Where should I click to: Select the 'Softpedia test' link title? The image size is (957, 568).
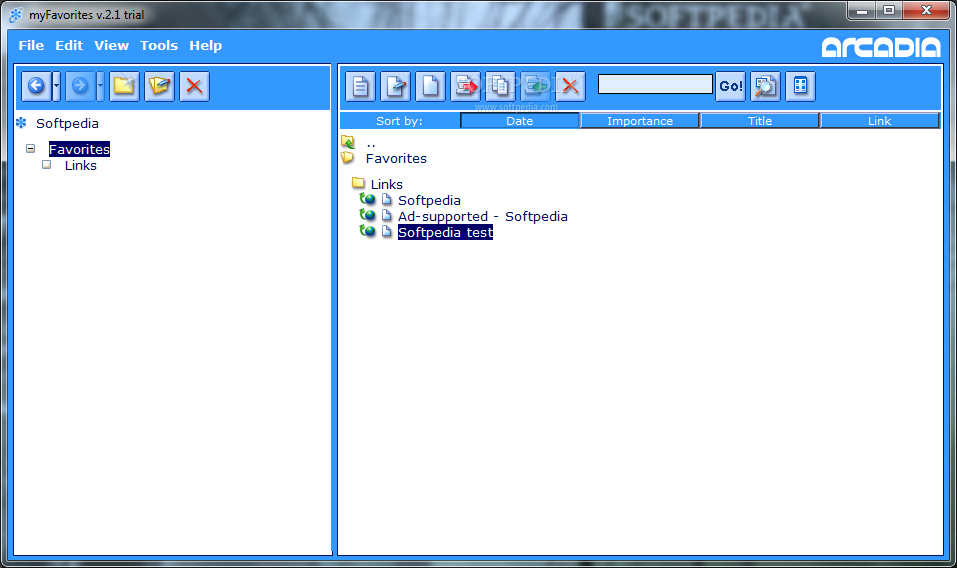click(x=445, y=232)
